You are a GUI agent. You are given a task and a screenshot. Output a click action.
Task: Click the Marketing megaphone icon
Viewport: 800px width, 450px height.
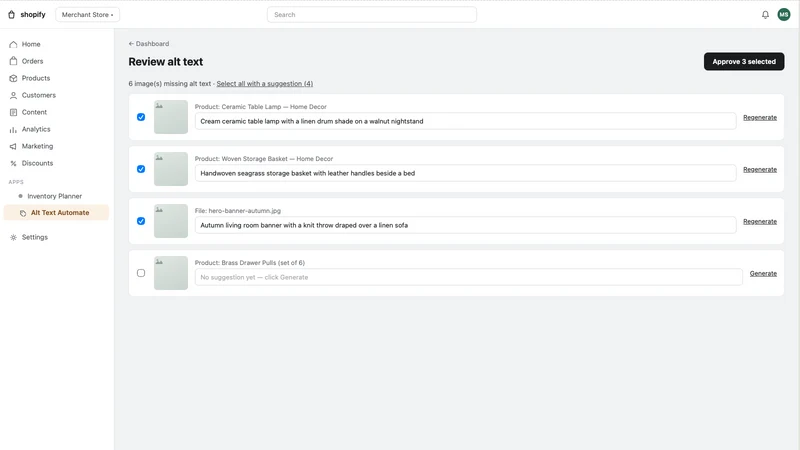pos(13,146)
